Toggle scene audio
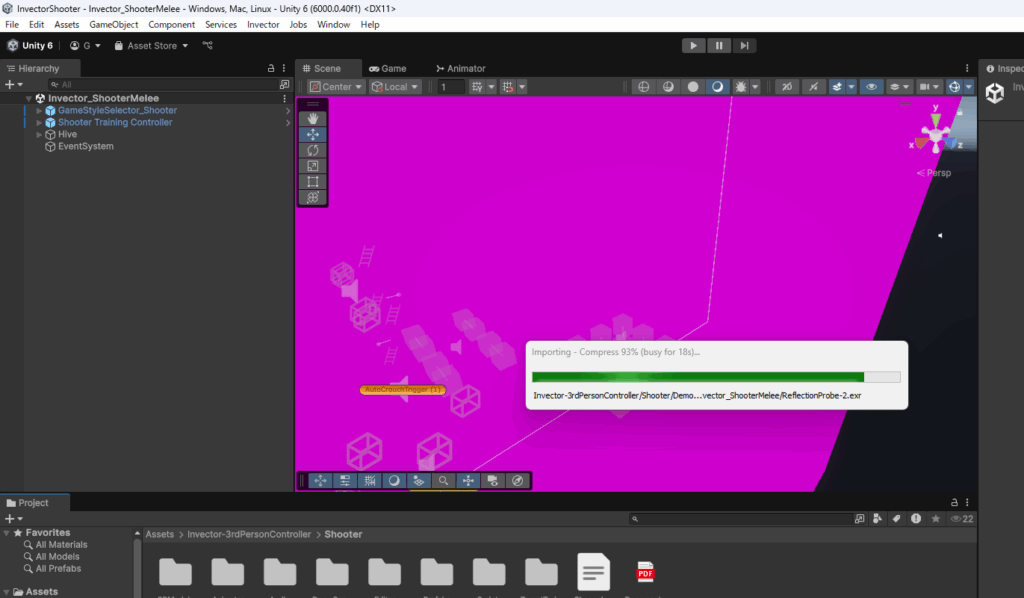The image size is (1024, 598). coord(813,87)
